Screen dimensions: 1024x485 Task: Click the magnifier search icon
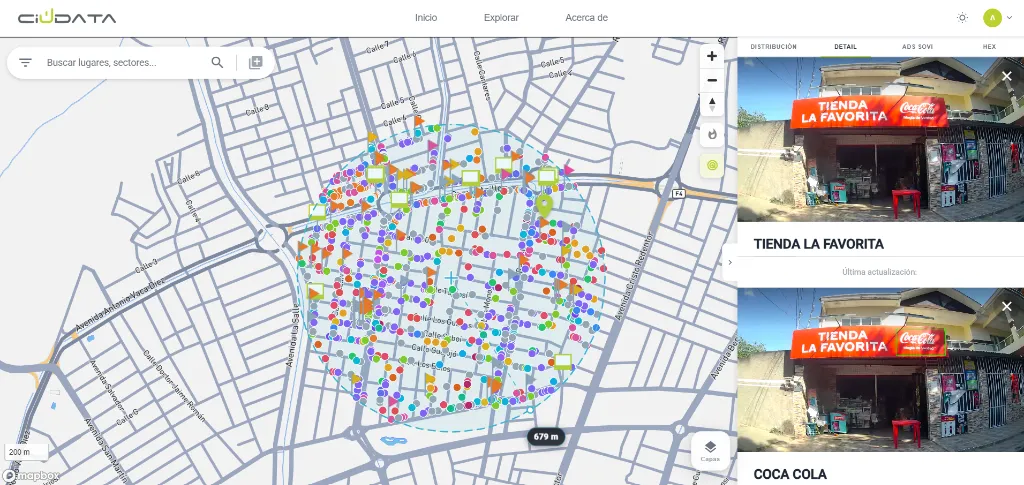click(217, 63)
